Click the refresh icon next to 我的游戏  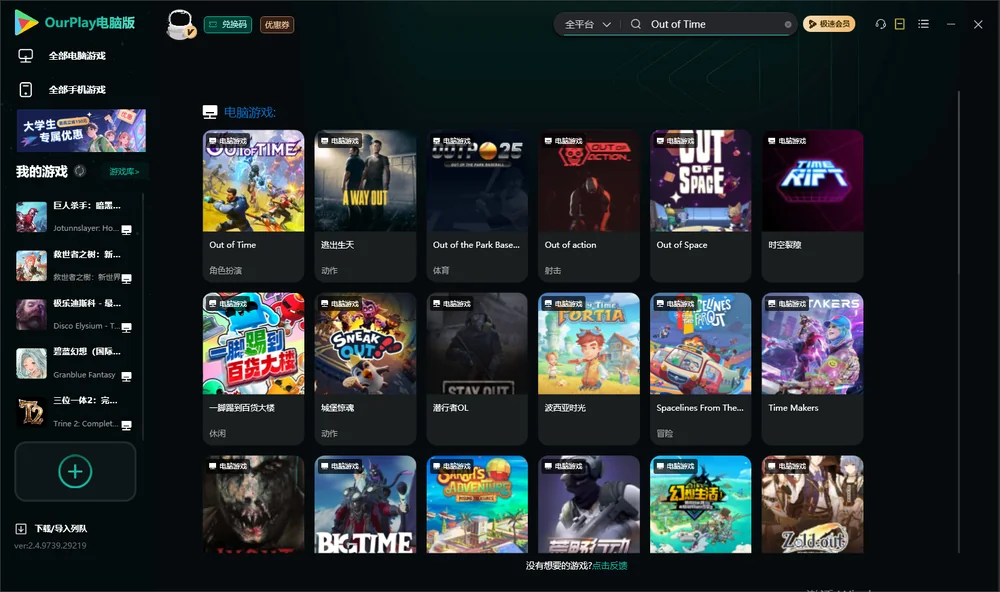click(x=80, y=171)
